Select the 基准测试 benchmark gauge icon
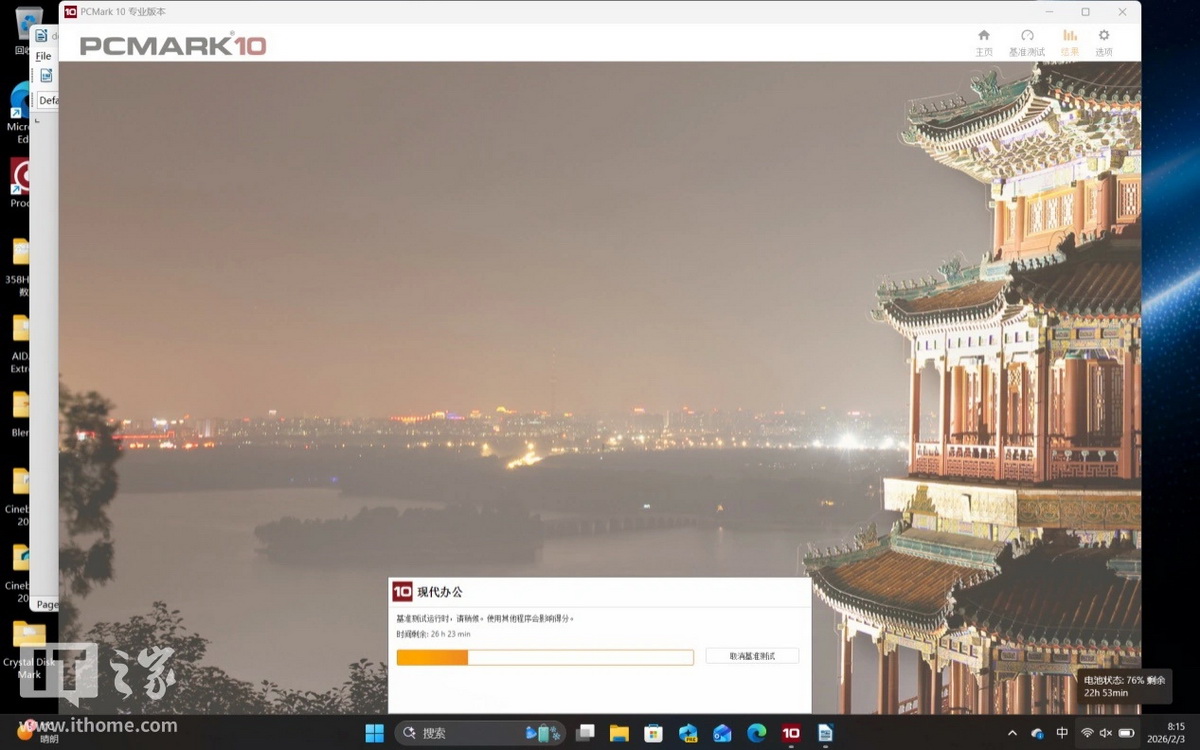This screenshot has height=750, width=1200. click(1026, 42)
